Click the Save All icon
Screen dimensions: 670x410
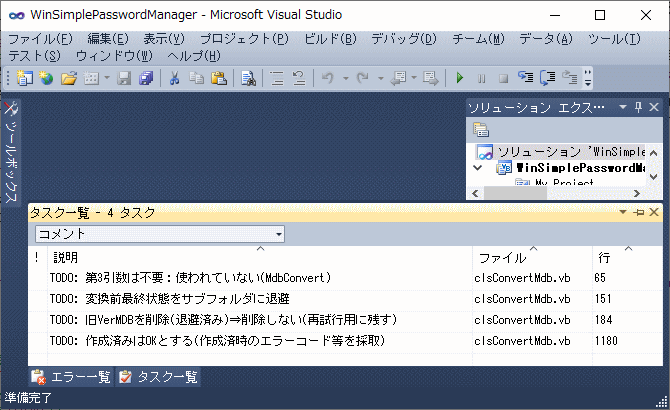[x=146, y=78]
